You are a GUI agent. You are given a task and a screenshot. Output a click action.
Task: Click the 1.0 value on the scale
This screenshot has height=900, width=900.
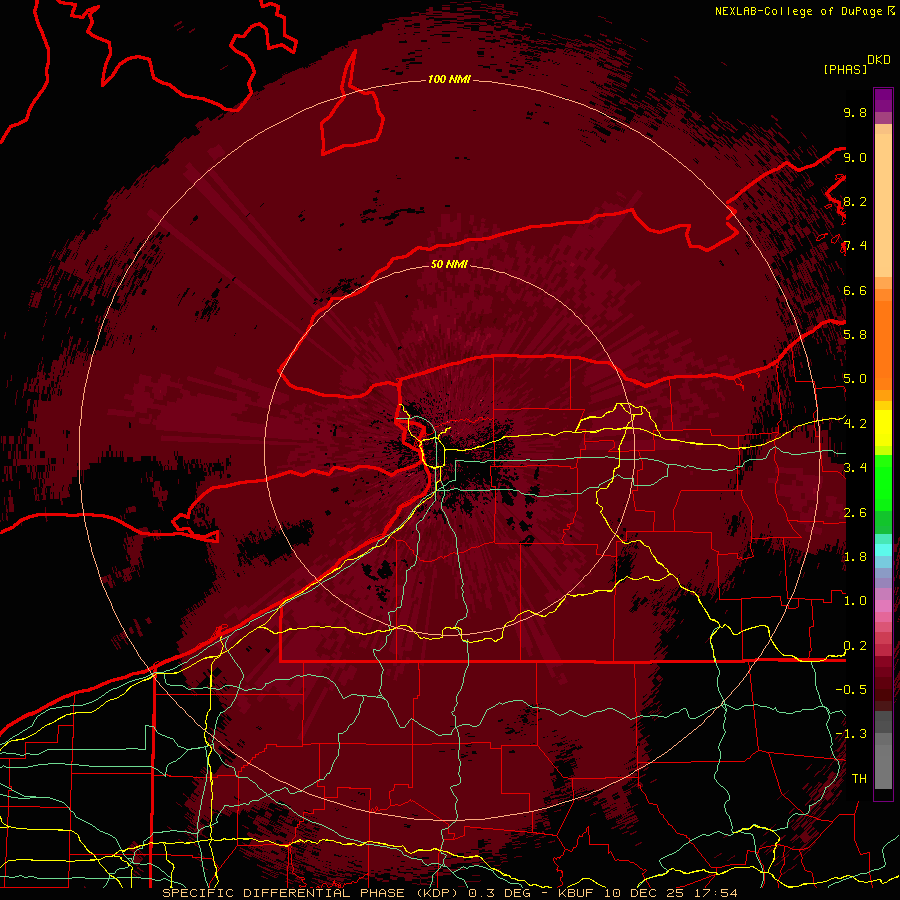[855, 601]
